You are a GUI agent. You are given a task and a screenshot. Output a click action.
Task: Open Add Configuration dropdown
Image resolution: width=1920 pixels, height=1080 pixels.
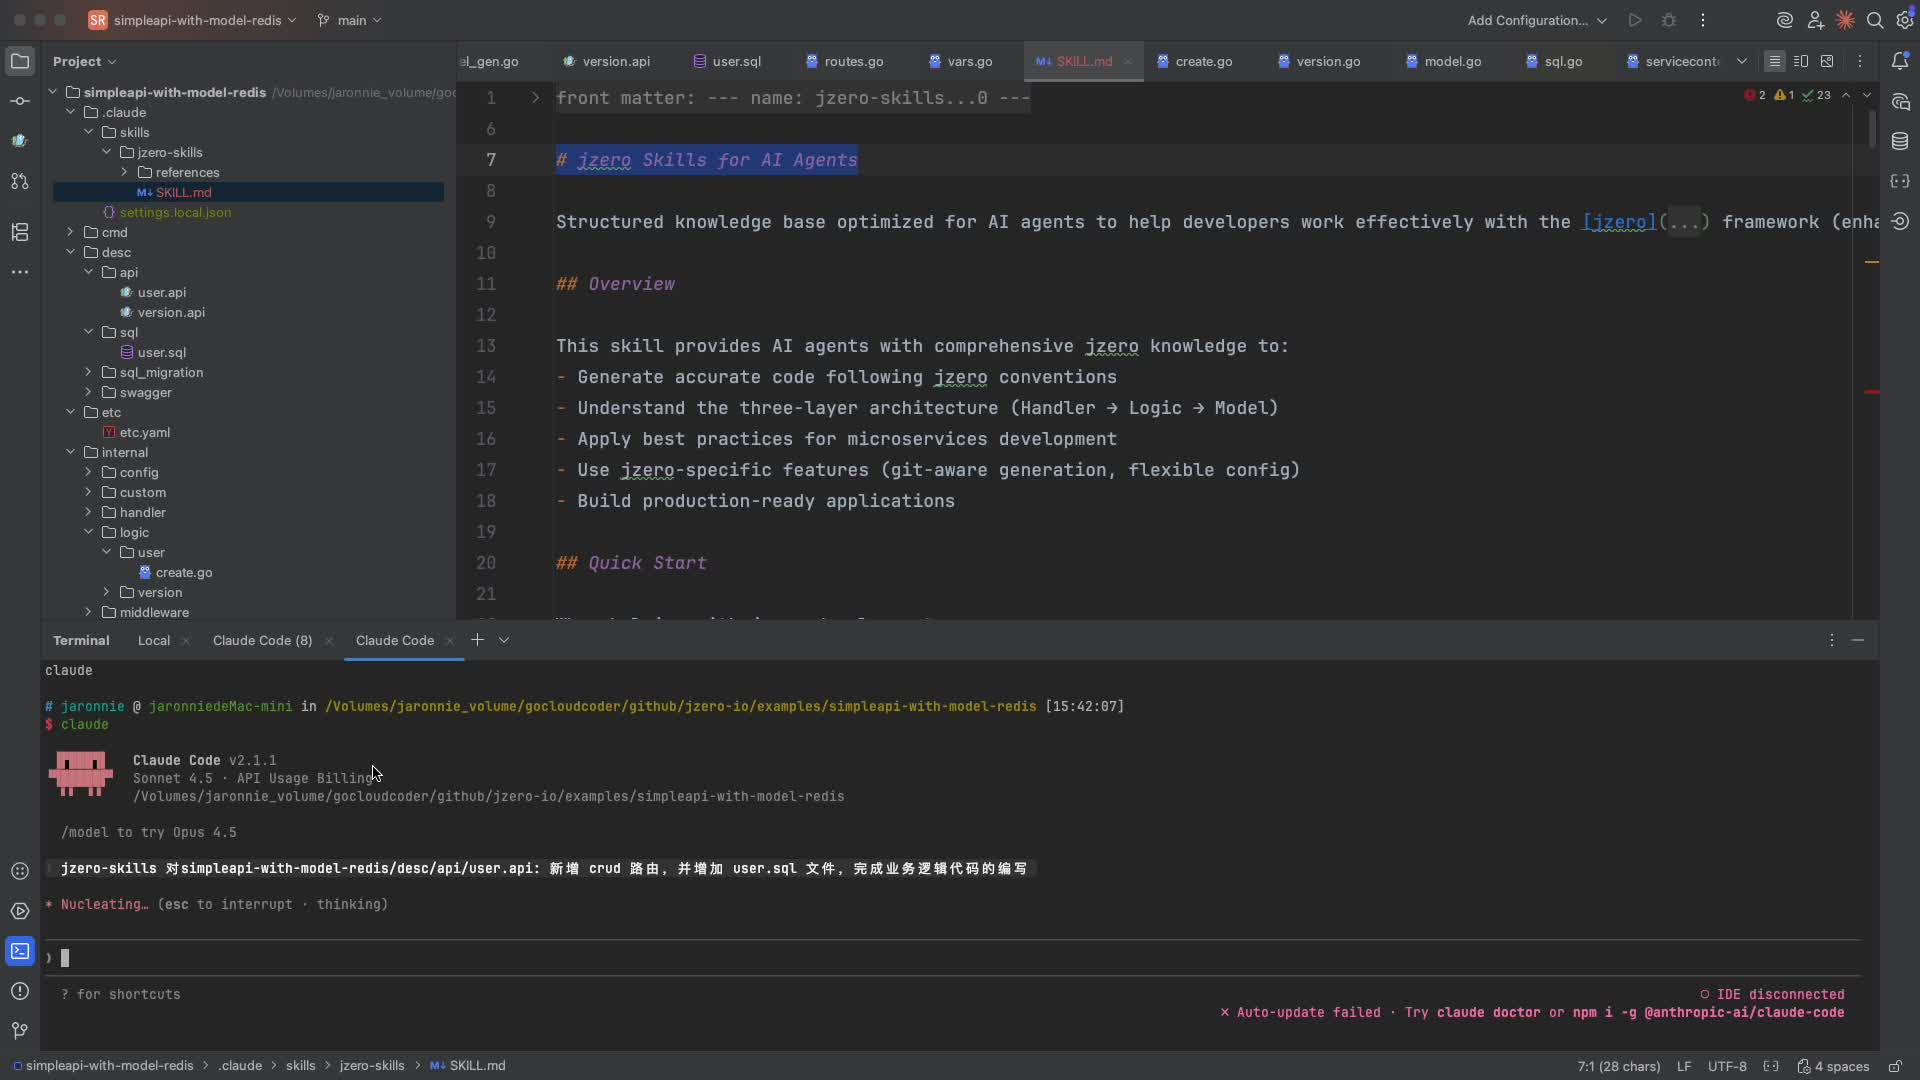(1536, 20)
